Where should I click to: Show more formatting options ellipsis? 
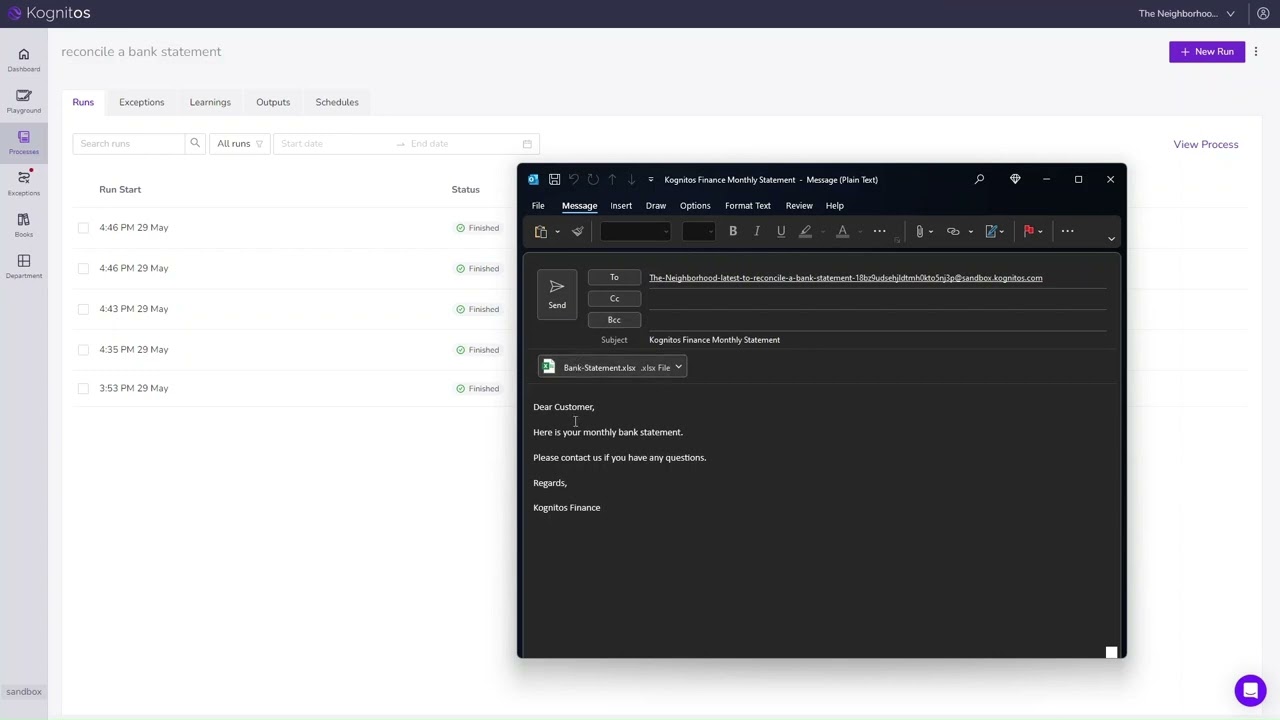click(880, 232)
